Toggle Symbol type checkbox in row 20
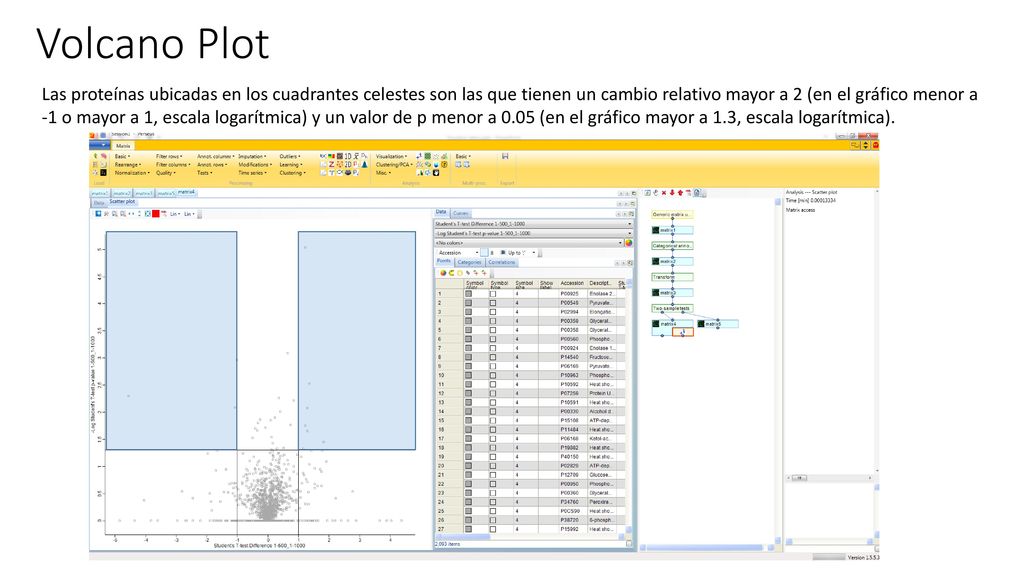 [x=493, y=466]
